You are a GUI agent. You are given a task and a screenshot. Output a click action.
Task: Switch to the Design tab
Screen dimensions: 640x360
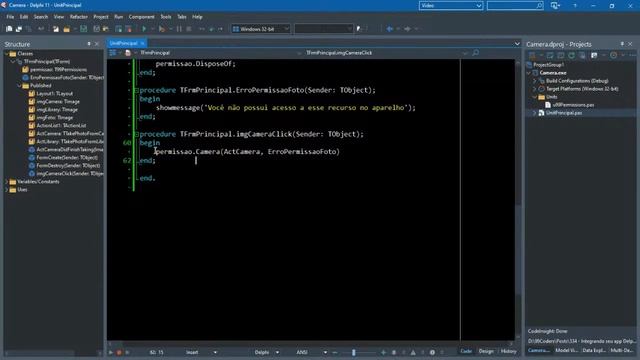486,351
